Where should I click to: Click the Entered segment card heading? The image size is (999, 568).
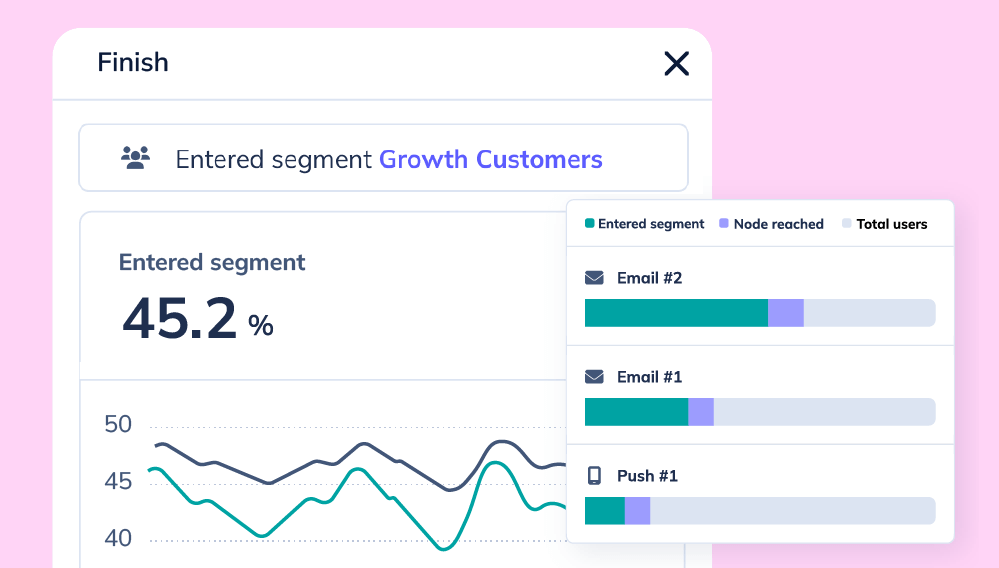[212, 262]
